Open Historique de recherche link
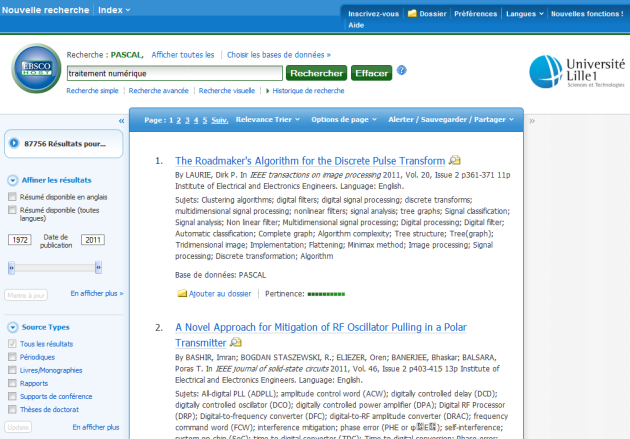The height and width of the screenshot is (439, 630). point(308,91)
